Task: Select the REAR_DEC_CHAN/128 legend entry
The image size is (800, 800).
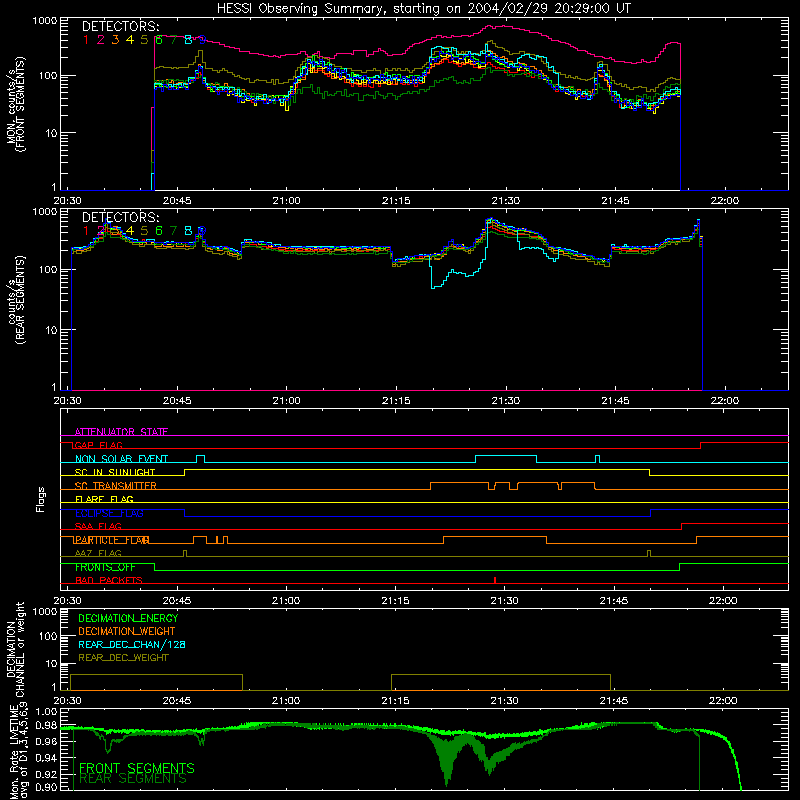Action: coord(132,644)
